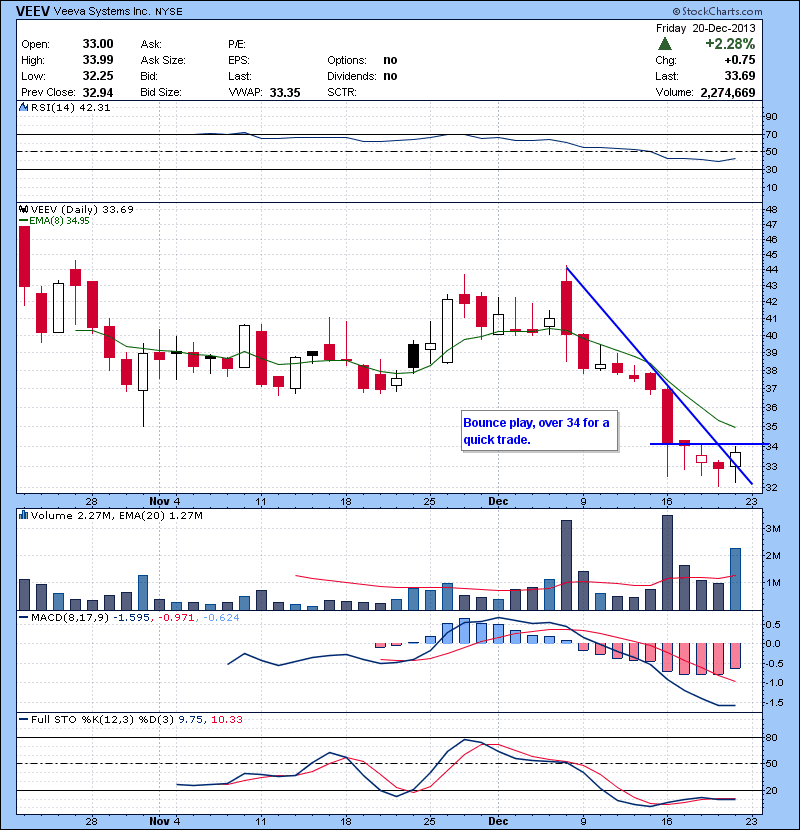Click the Volume value 2,274,669
The image size is (800, 830).
(728, 92)
